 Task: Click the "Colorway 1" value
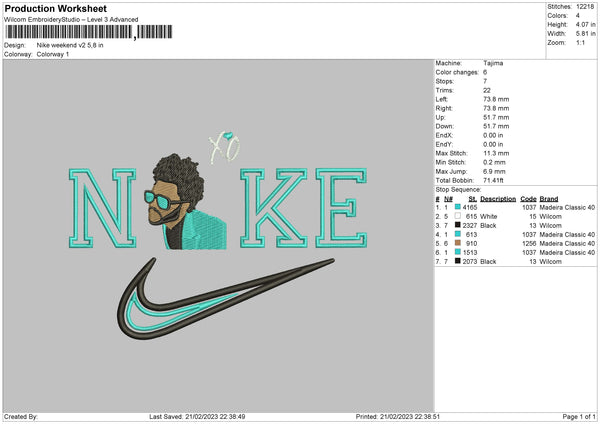(x=53, y=54)
